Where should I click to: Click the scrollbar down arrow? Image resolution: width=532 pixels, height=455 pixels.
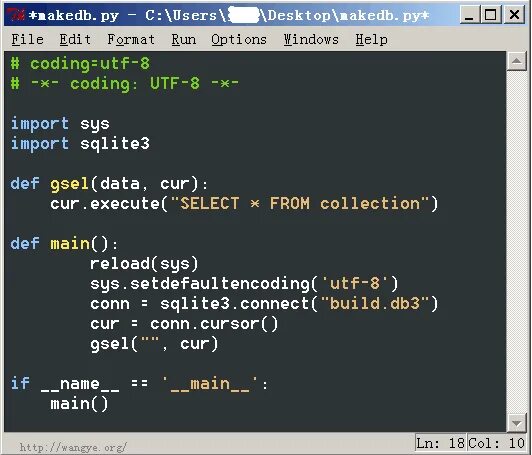(516, 423)
